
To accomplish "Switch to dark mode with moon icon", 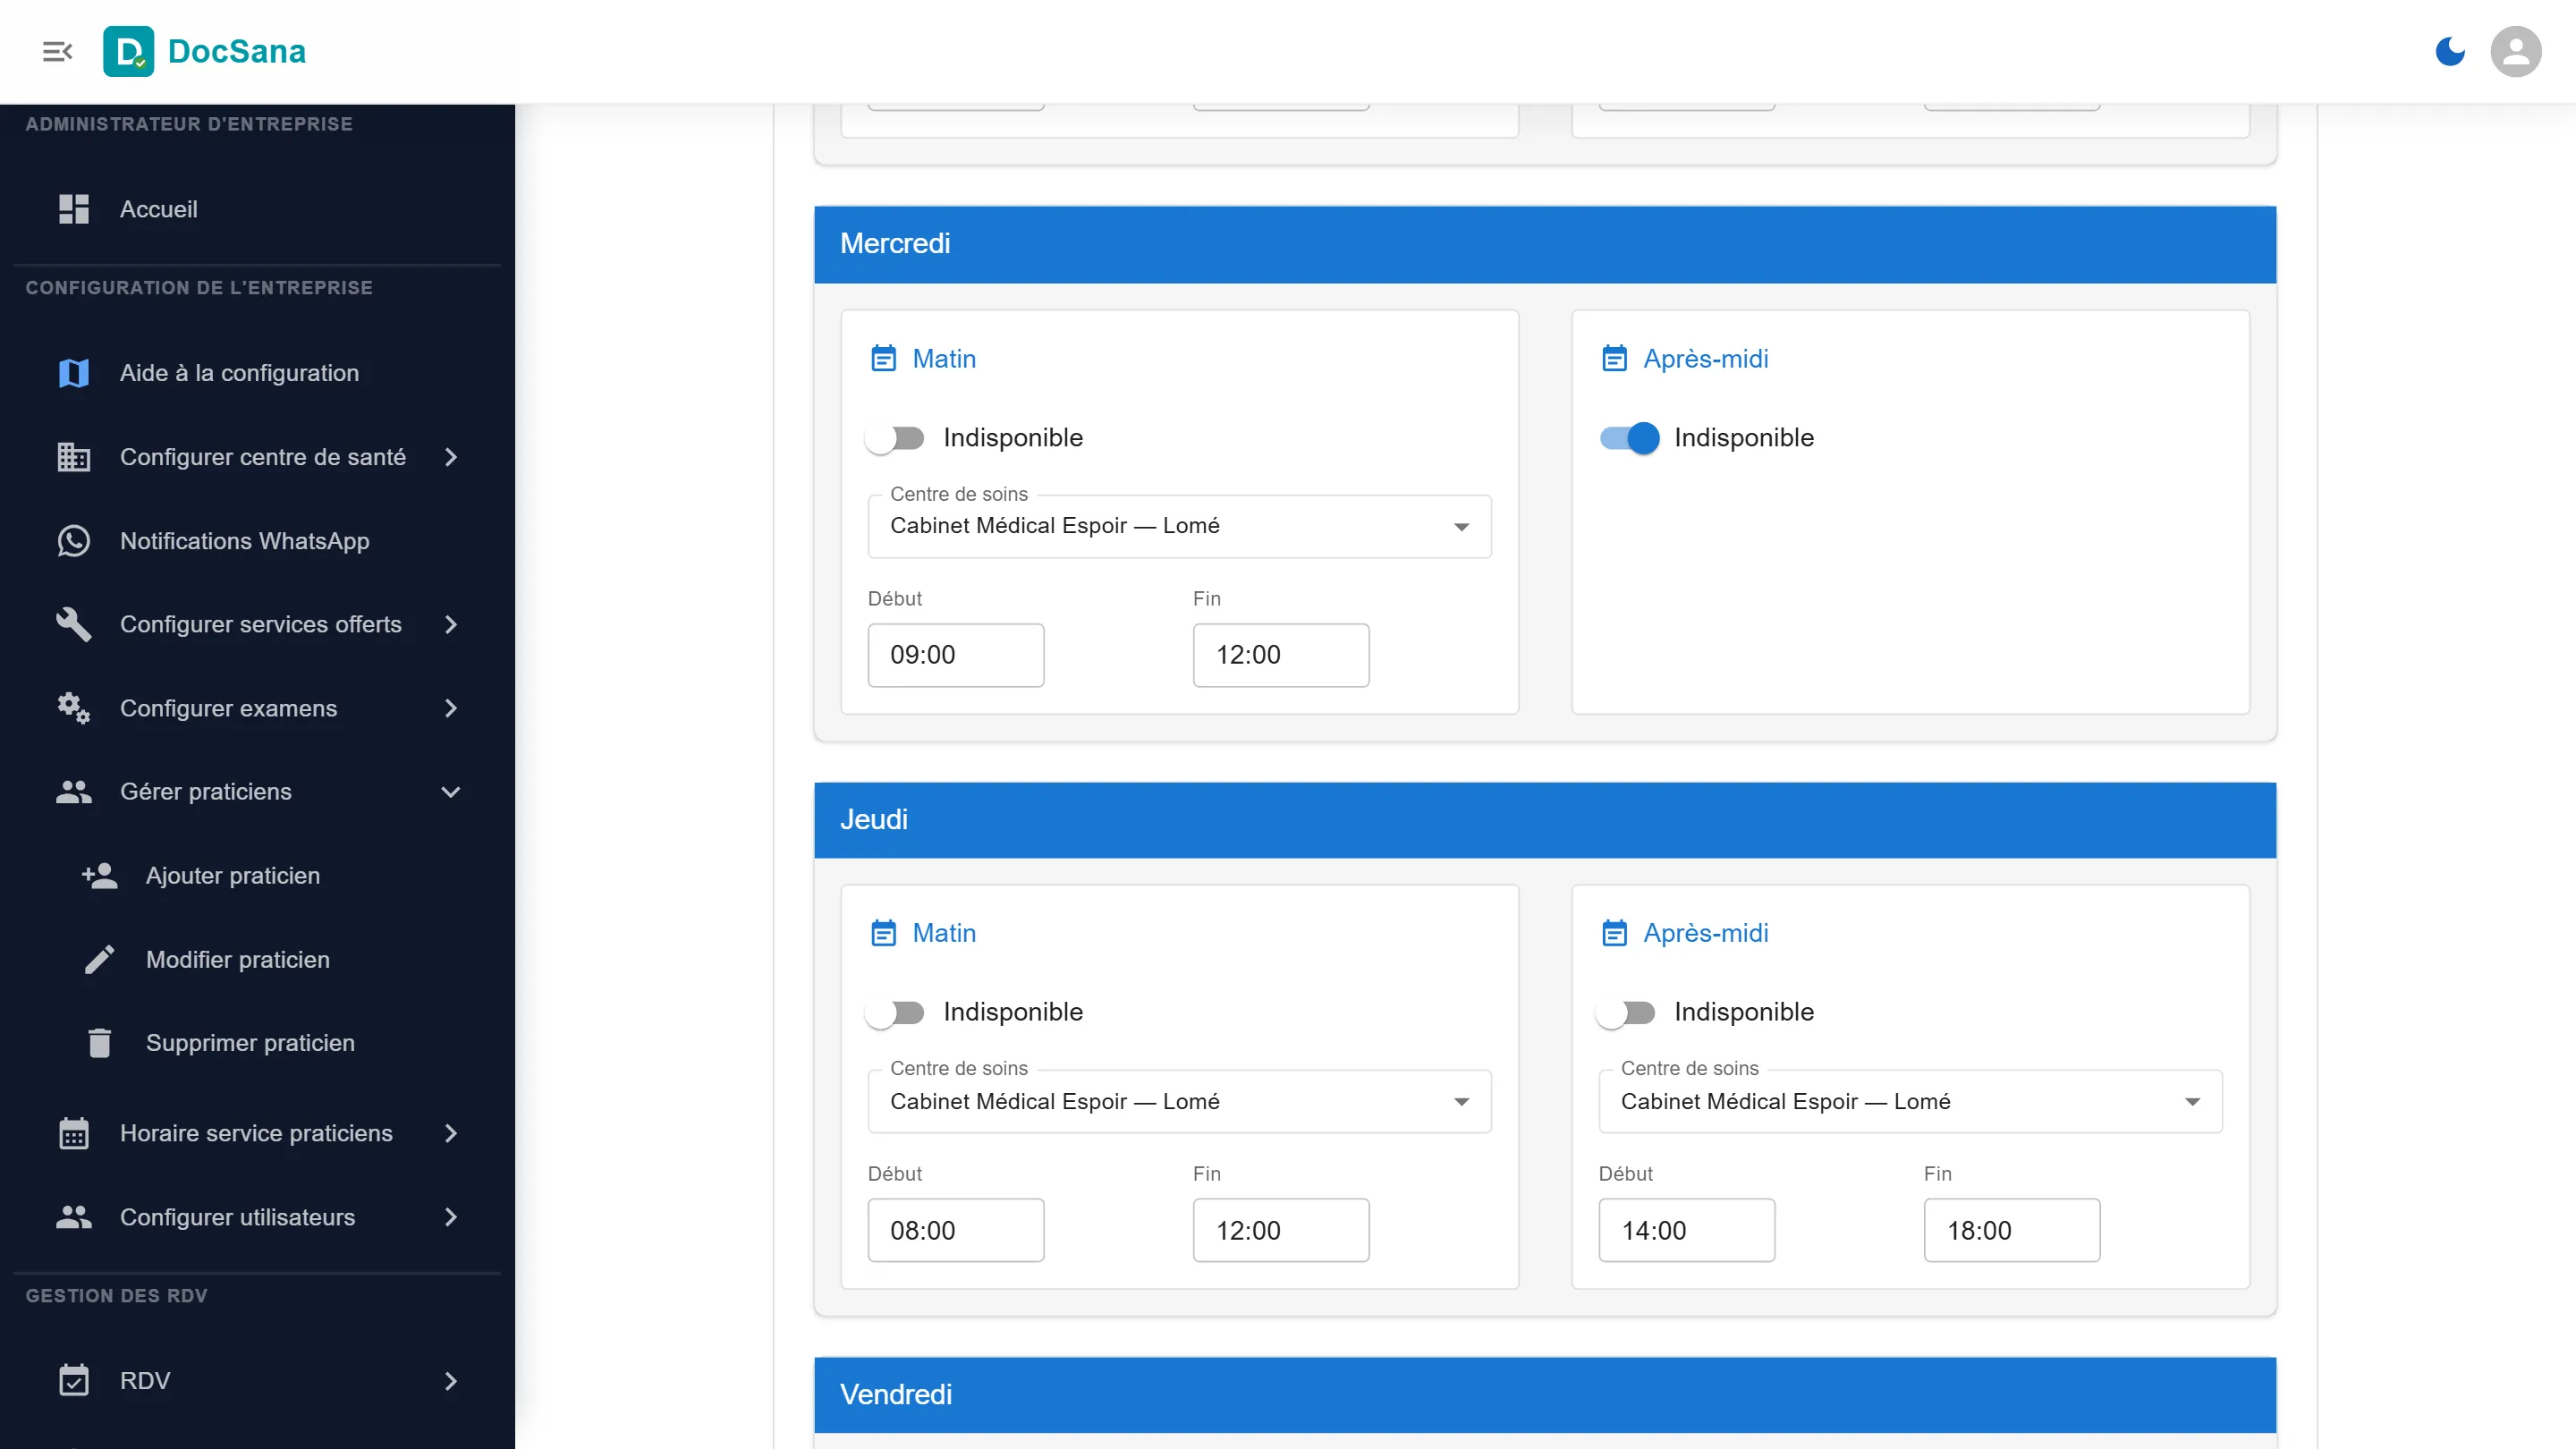I will [x=2450, y=51].
